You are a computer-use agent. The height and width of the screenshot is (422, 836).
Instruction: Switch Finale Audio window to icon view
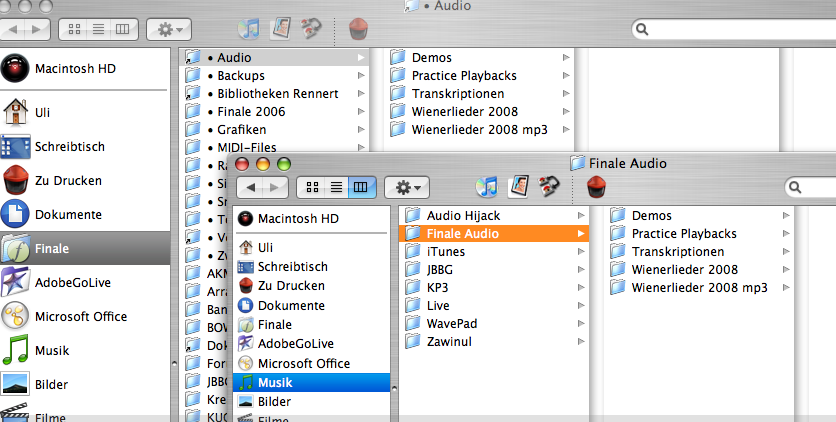point(313,187)
